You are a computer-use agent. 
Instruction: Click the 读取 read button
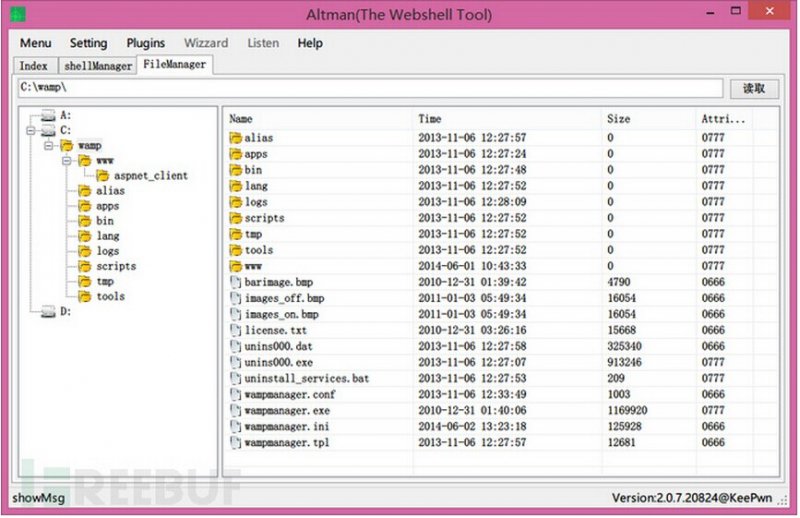tap(754, 88)
